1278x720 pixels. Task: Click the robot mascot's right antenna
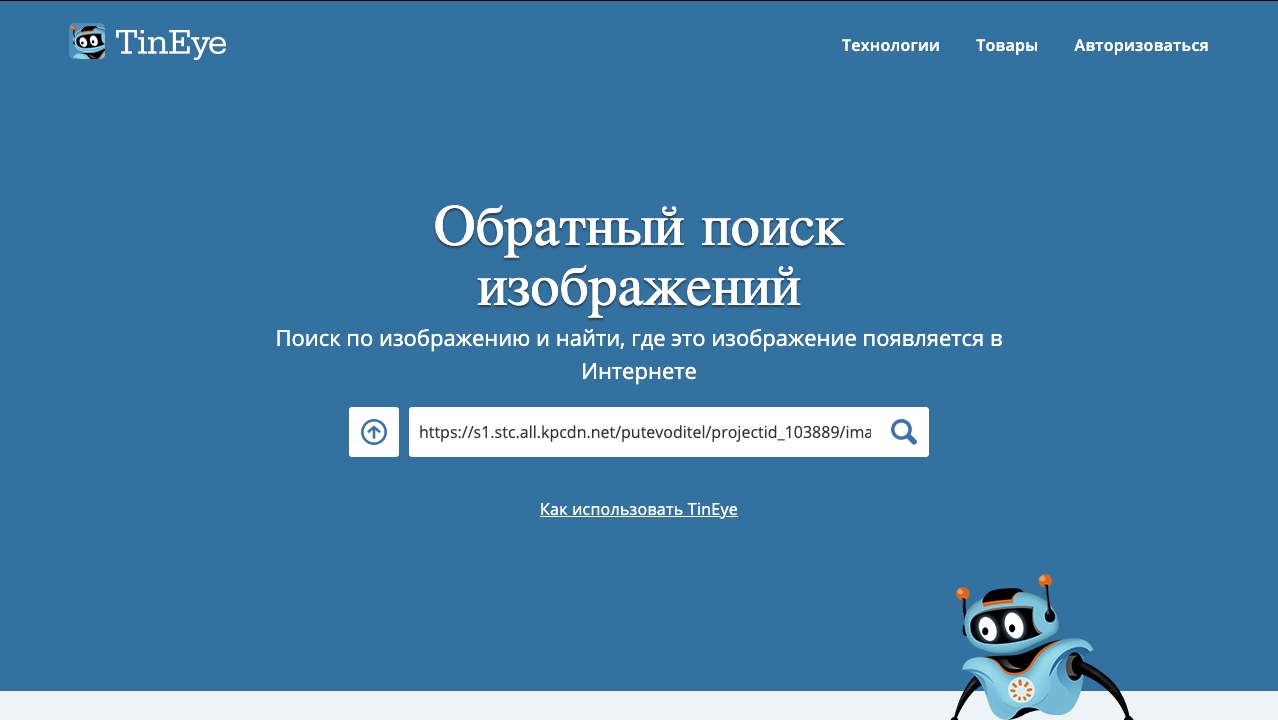pos(1045,581)
